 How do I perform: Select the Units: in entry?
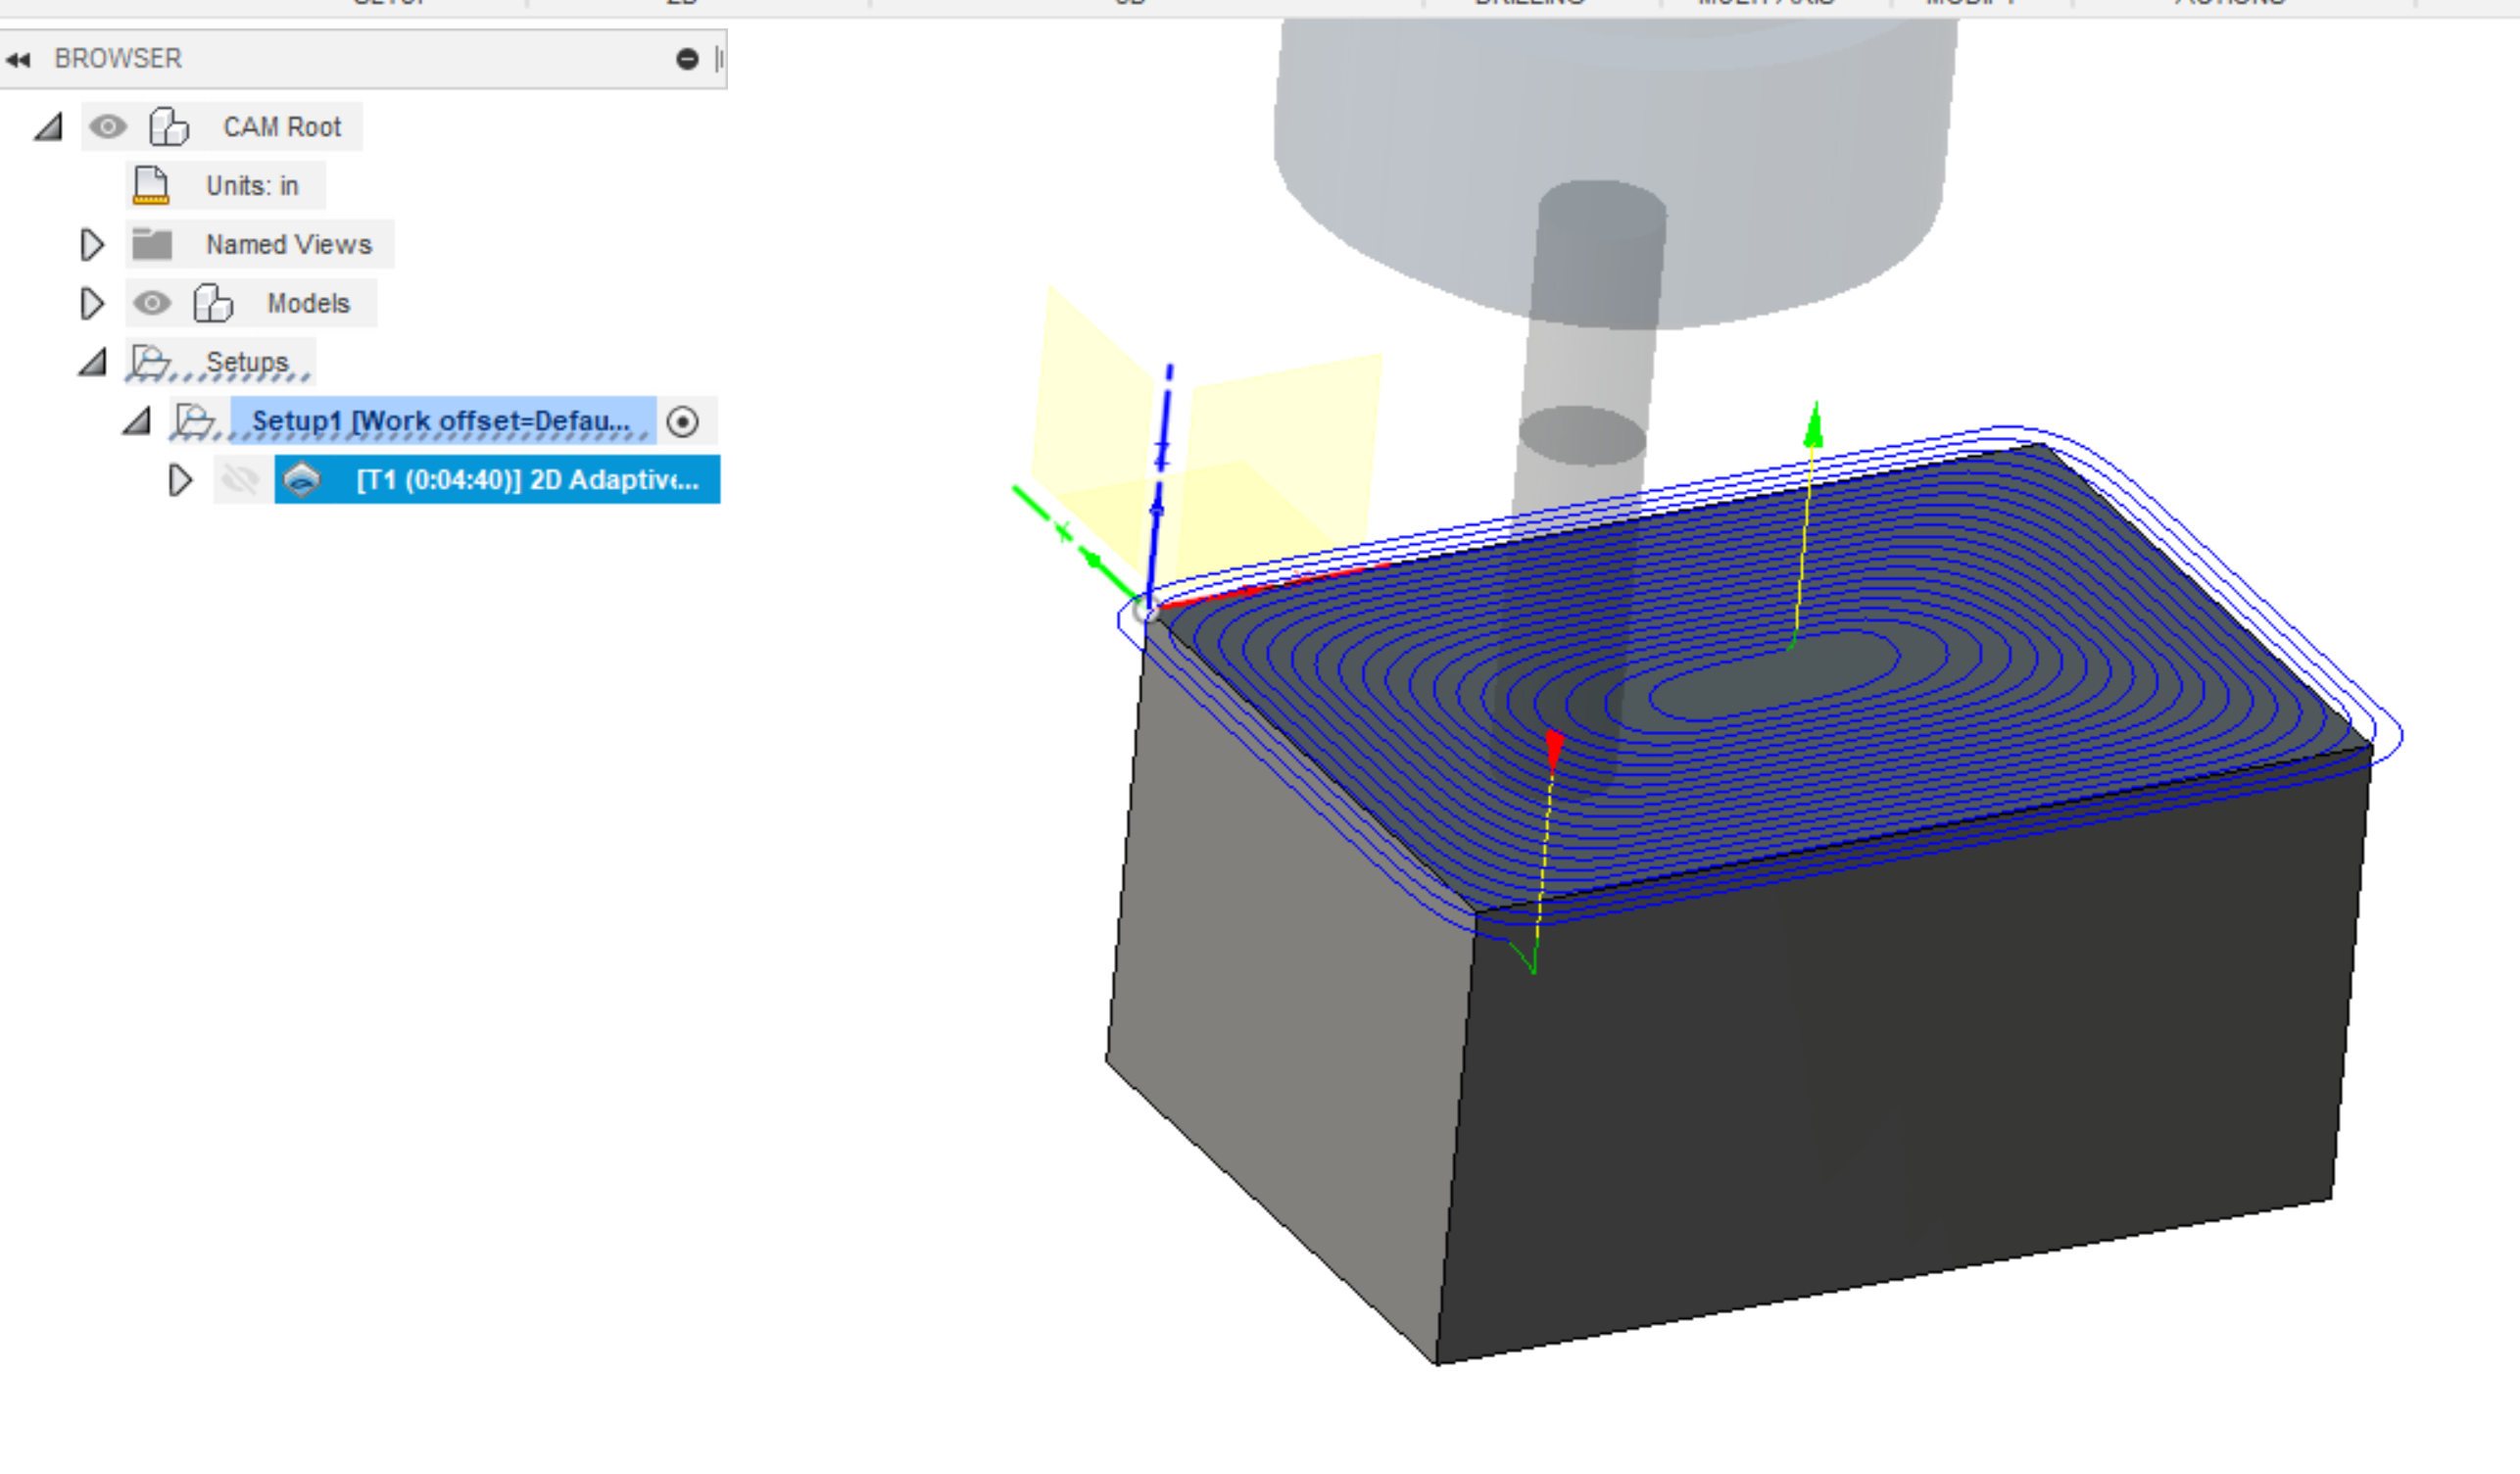point(252,186)
